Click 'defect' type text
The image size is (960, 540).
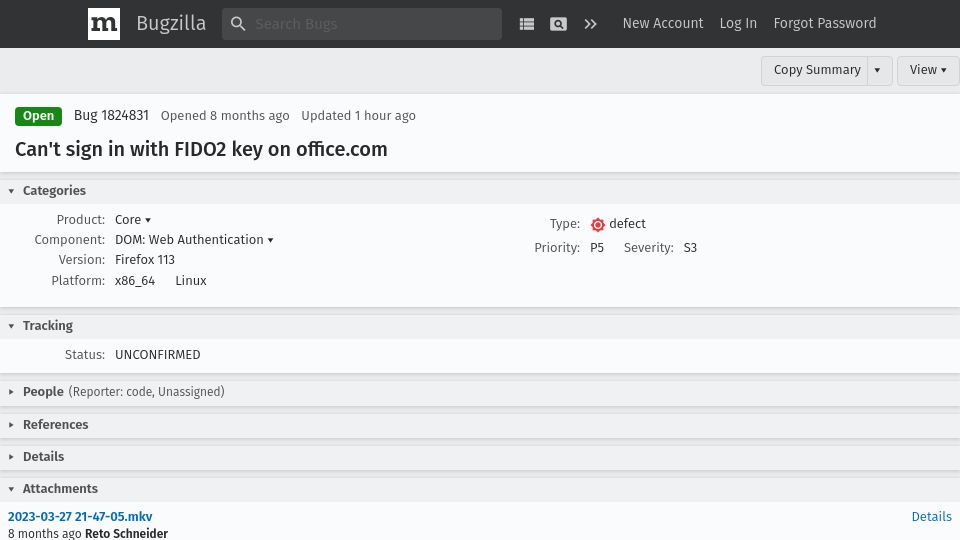pyautogui.click(x=627, y=224)
